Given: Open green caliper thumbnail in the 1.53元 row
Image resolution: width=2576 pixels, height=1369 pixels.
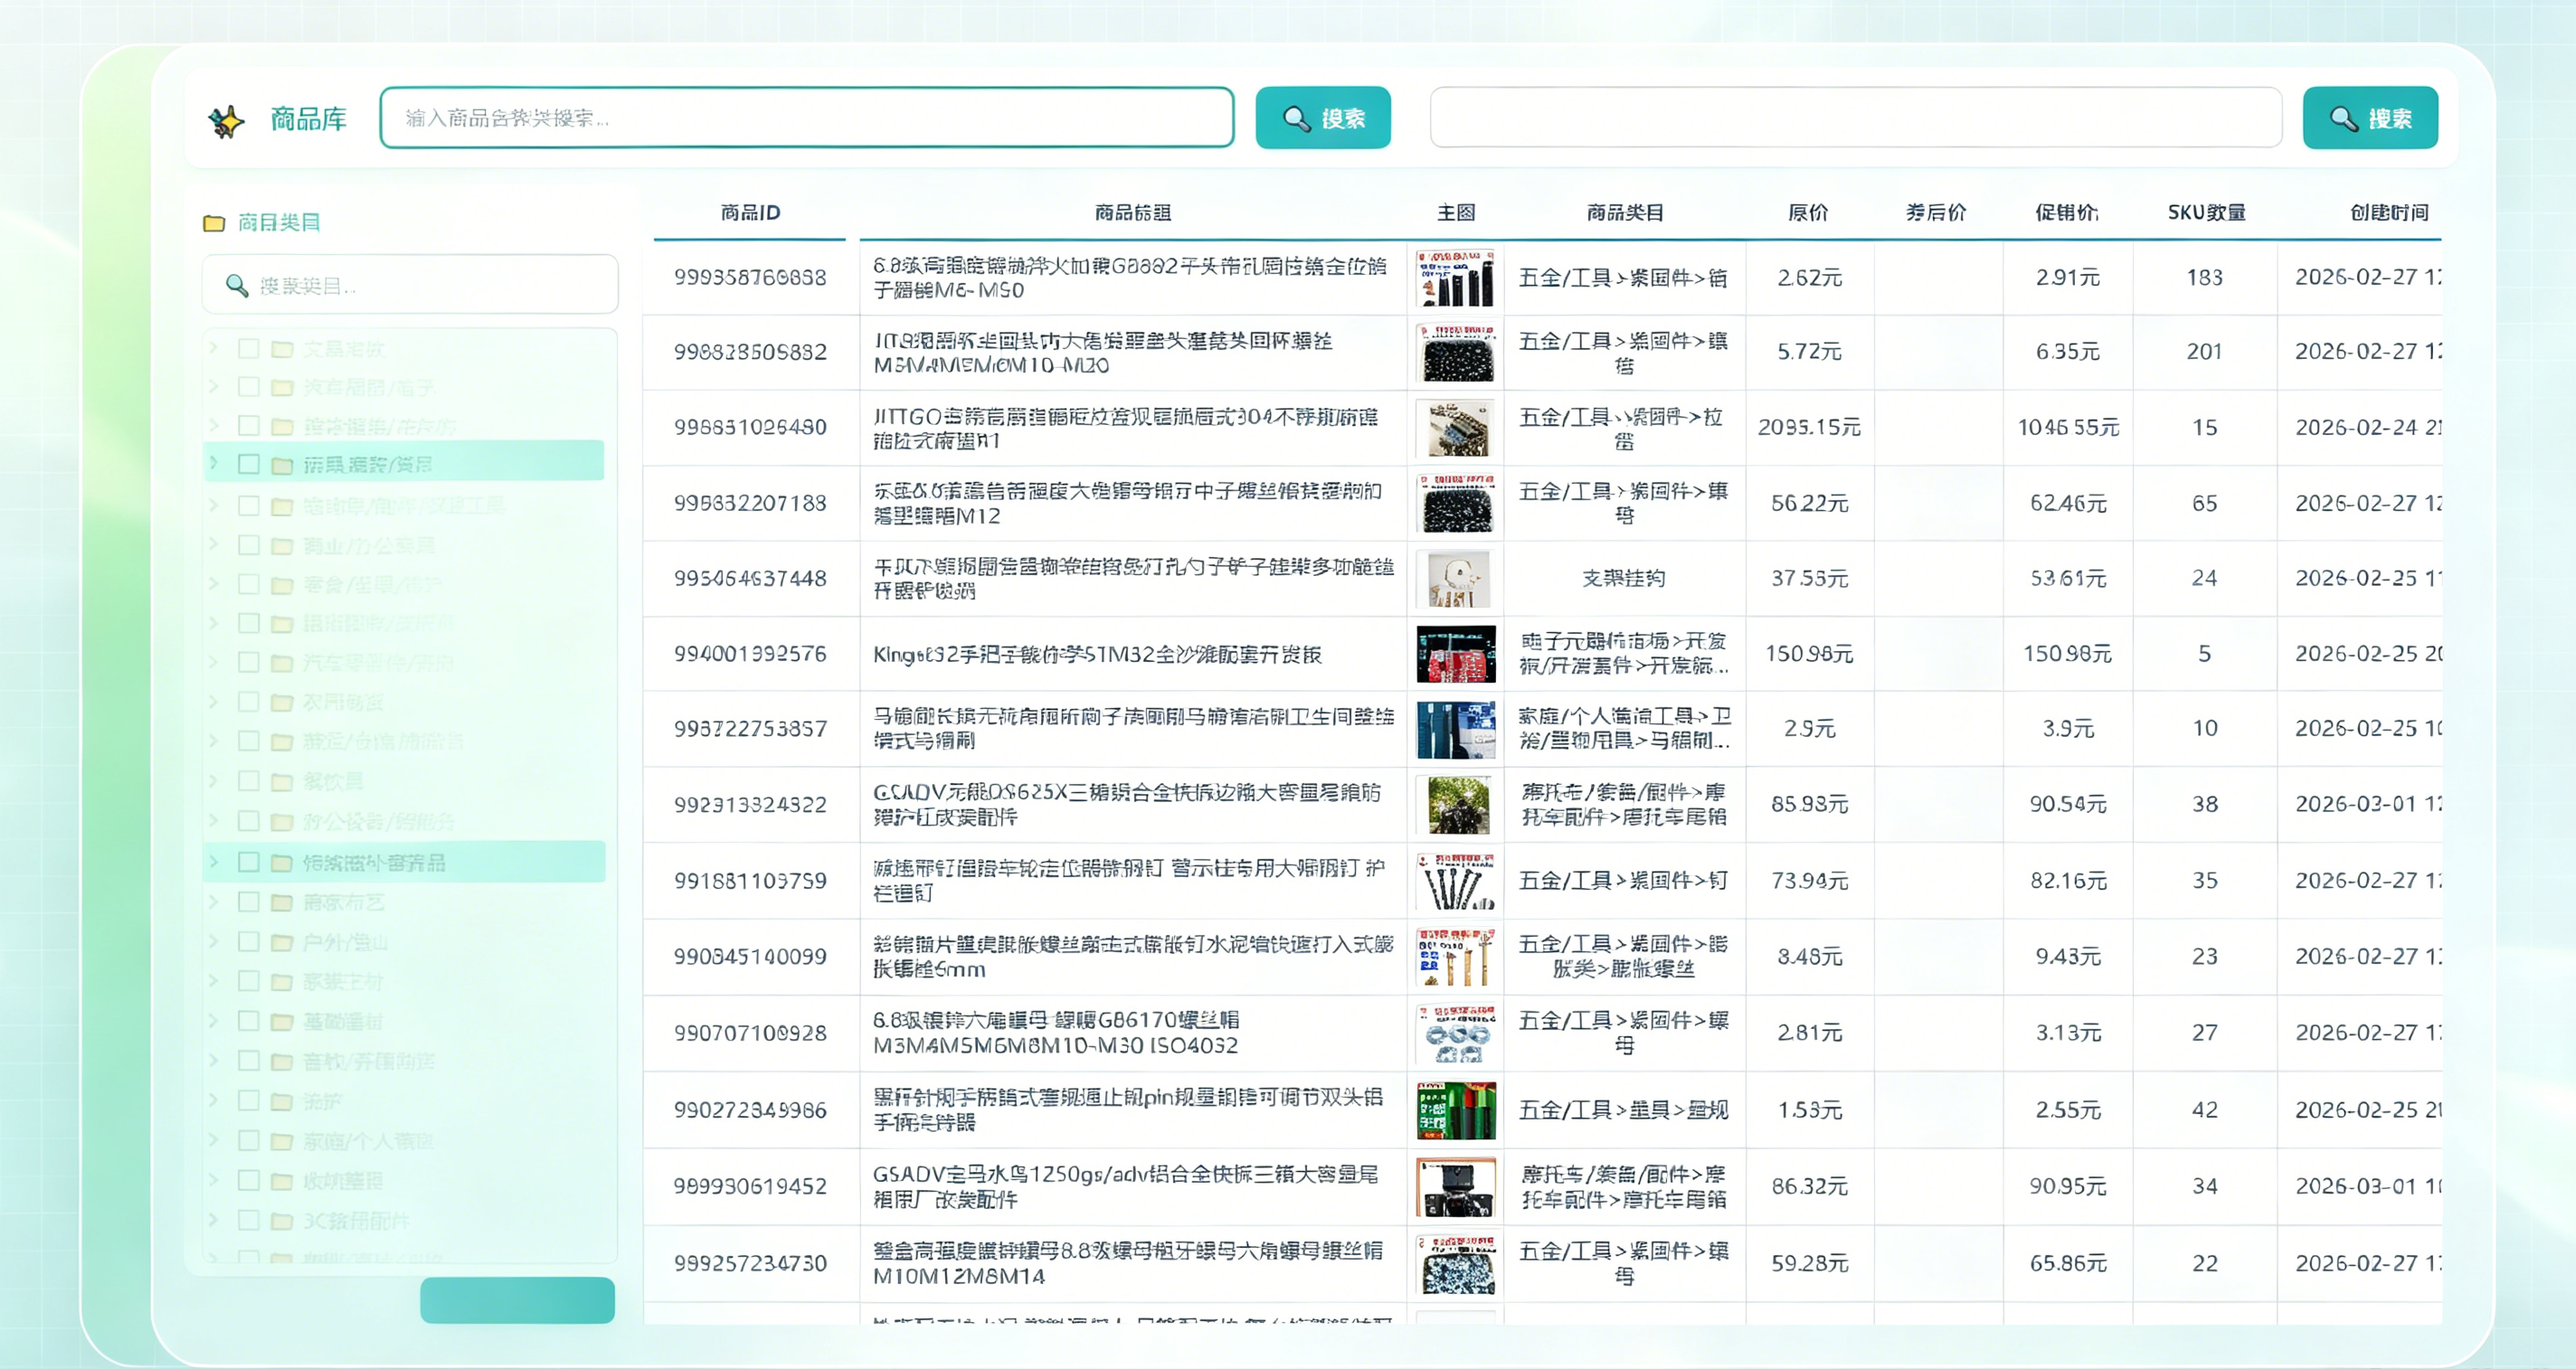Looking at the screenshot, I should click(1456, 1110).
